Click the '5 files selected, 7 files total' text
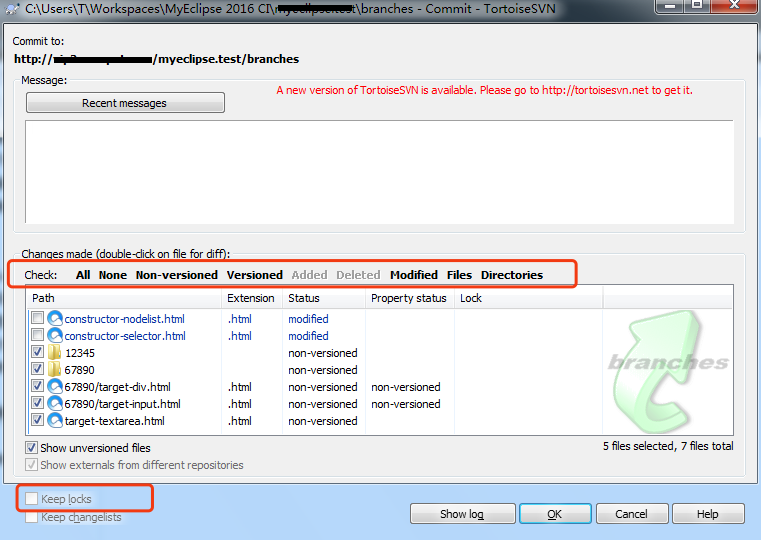This screenshot has height=540, width=761. point(668,446)
